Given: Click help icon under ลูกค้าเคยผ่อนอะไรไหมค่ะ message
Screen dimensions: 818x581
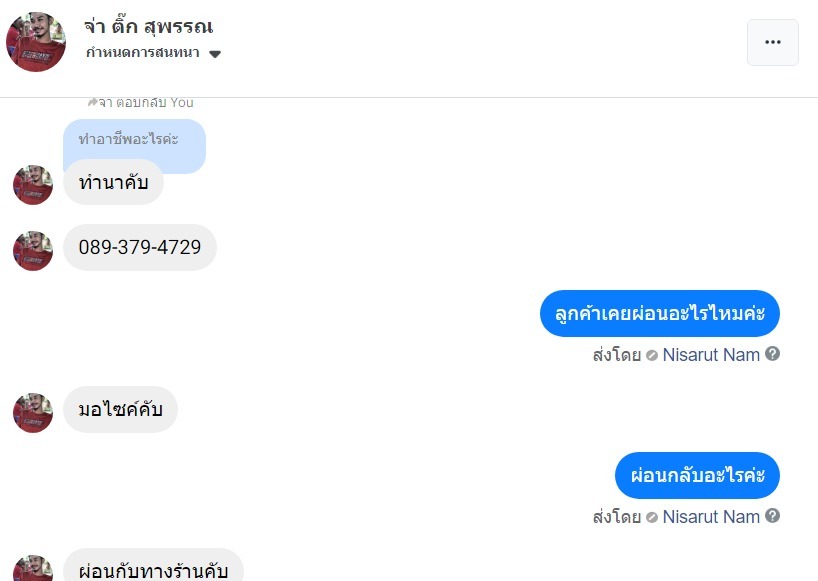Looking at the screenshot, I should pyautogui.click(x=772, y=354).
